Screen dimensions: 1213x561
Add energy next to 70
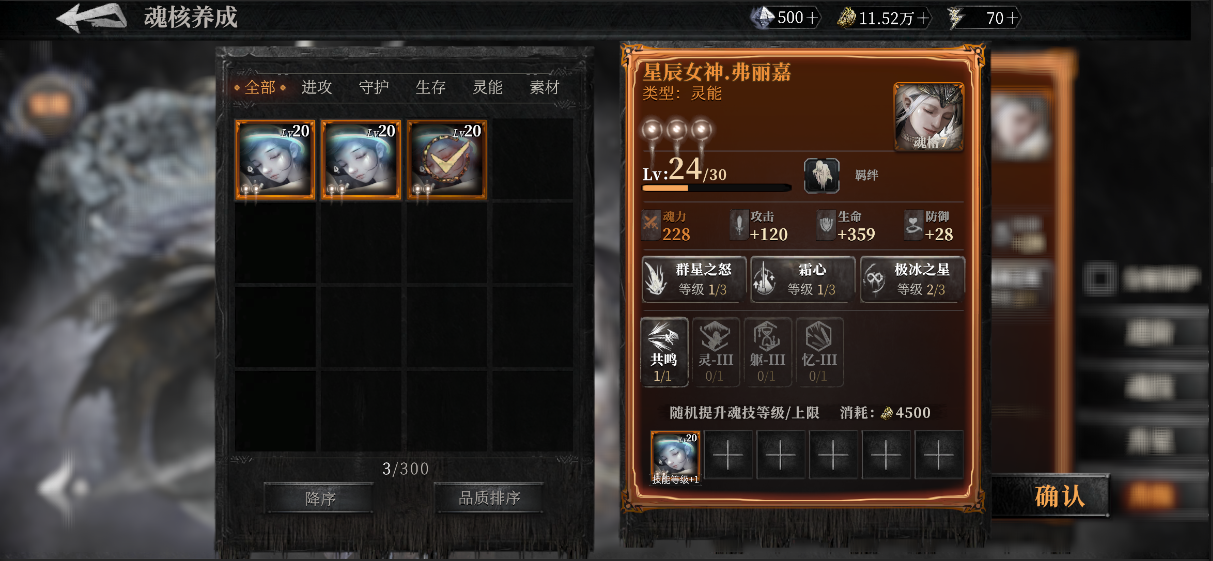[1013, 18]
